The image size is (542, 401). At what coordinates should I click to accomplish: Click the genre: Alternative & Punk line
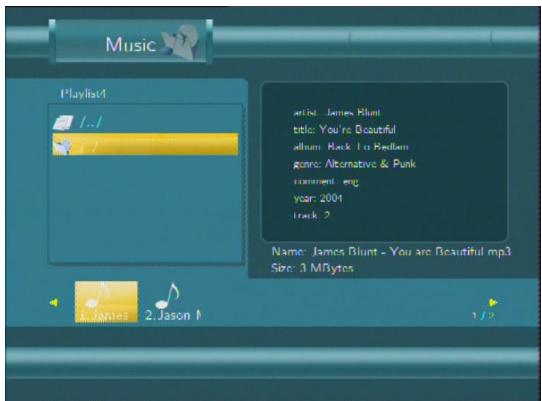354,164
